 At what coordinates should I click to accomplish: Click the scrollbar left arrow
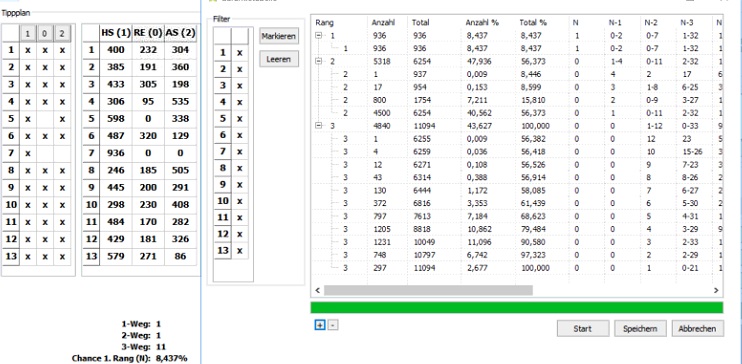[318, 290]
